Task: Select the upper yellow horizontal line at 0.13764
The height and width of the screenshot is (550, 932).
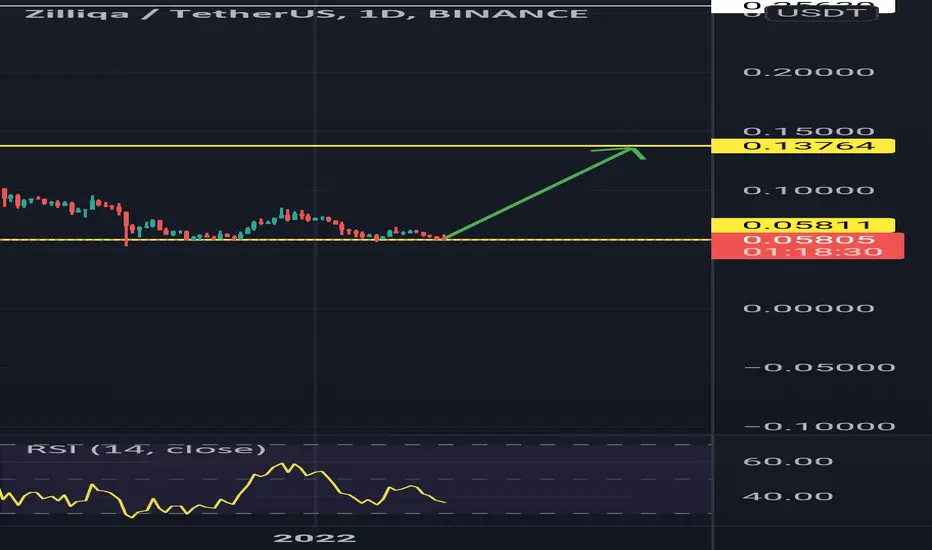Action: (355, 146)
